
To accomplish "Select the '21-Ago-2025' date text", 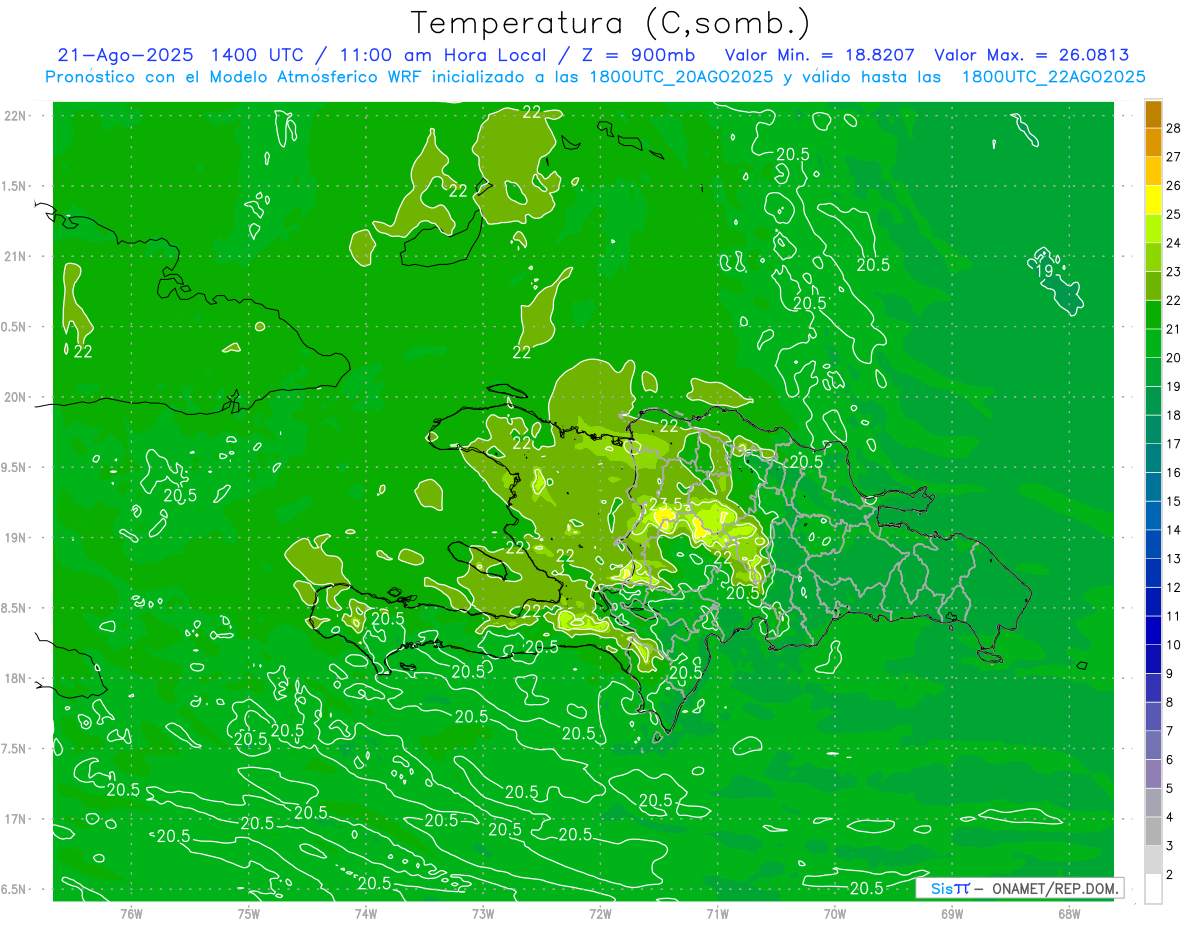I will [127, 55].
